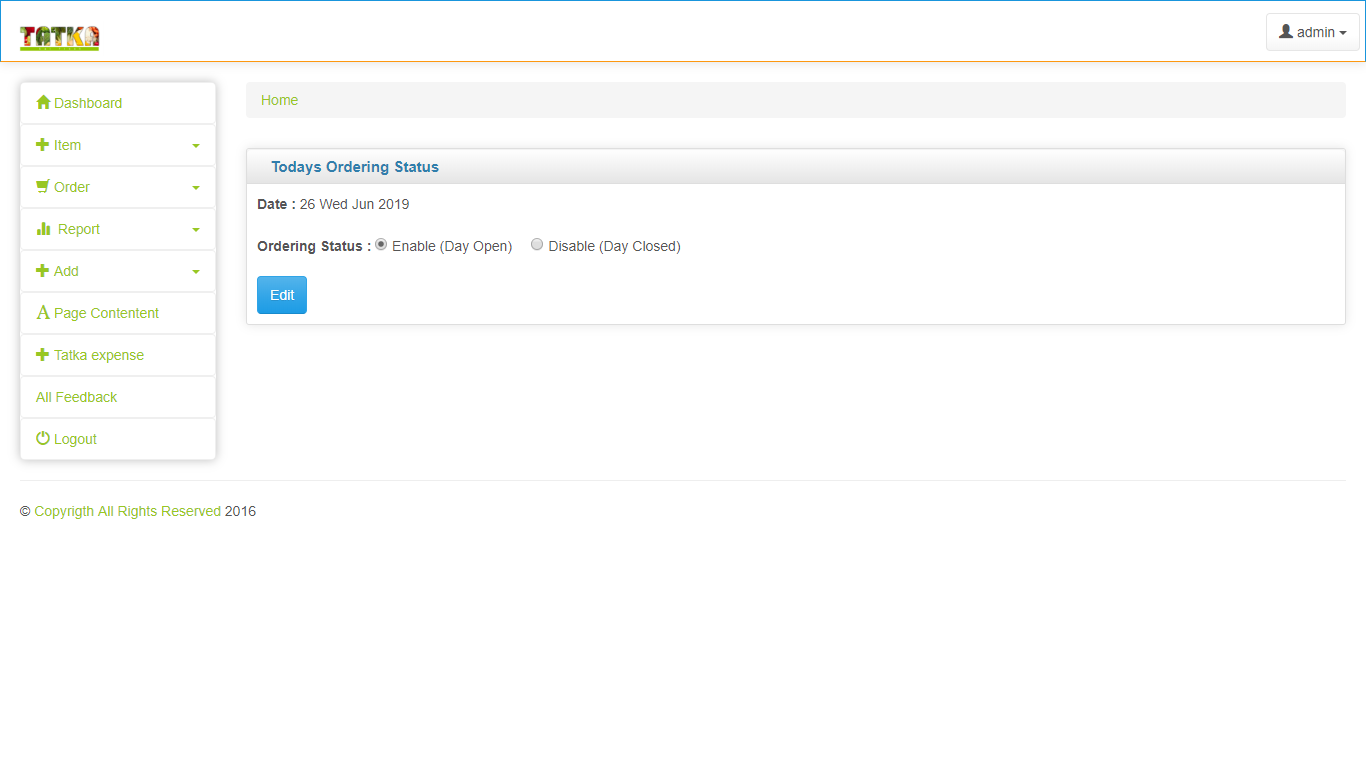Click the bar chart Report icon
Viewport: 1366px width, 768px height.
tap(43, 229)
